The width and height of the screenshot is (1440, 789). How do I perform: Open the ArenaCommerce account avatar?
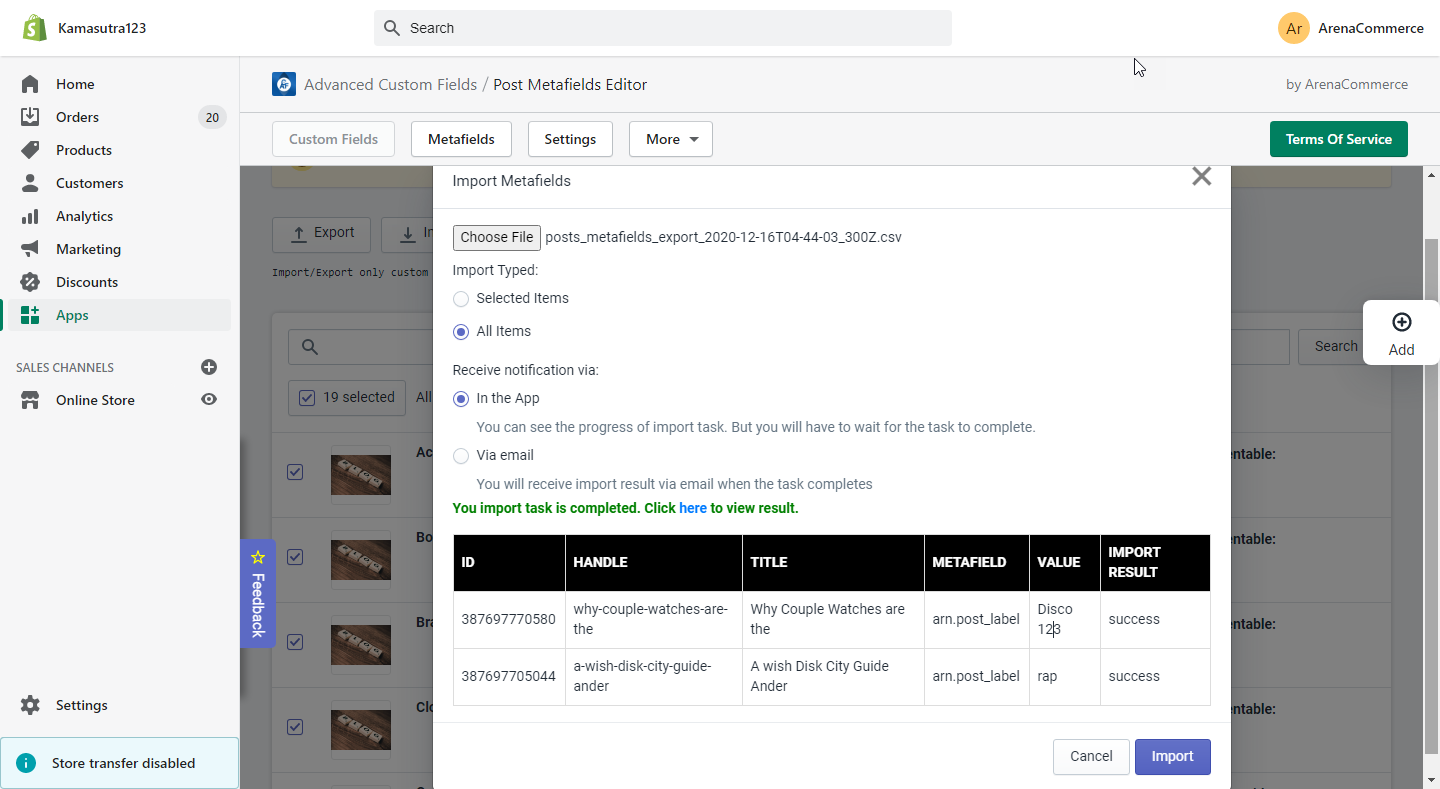coord(1294,28)
